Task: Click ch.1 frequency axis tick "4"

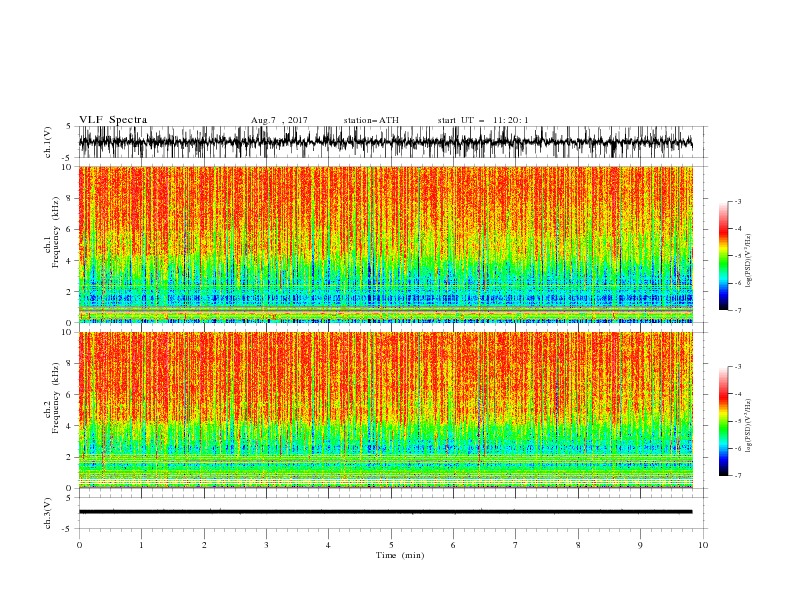Action: click(69, 261)
